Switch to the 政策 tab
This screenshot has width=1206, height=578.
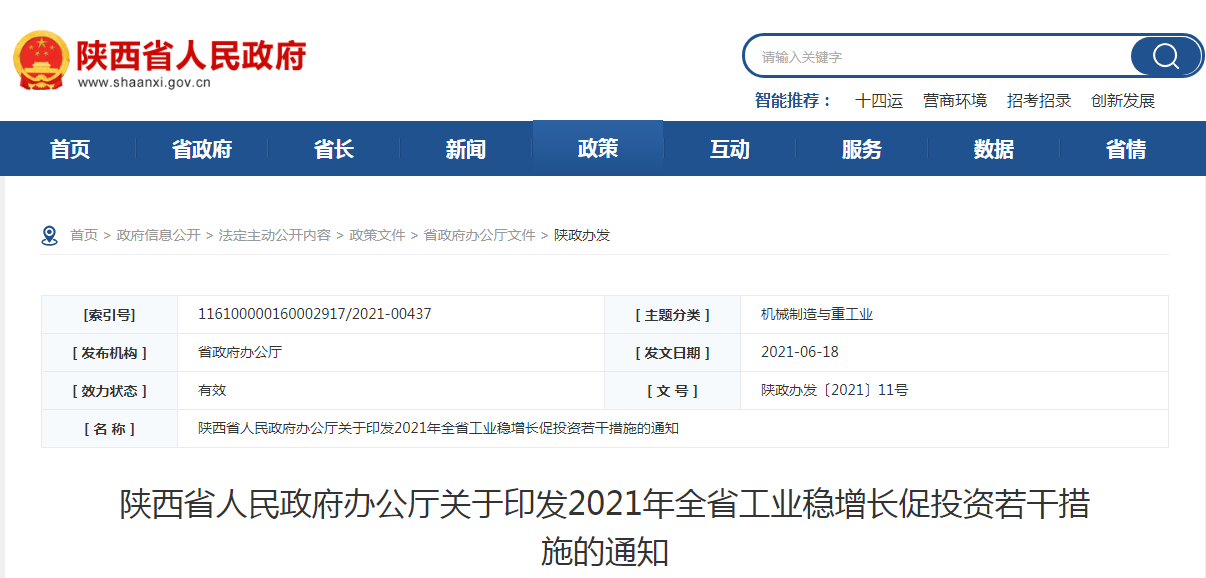pyautogui.click(x=598, y=149)
